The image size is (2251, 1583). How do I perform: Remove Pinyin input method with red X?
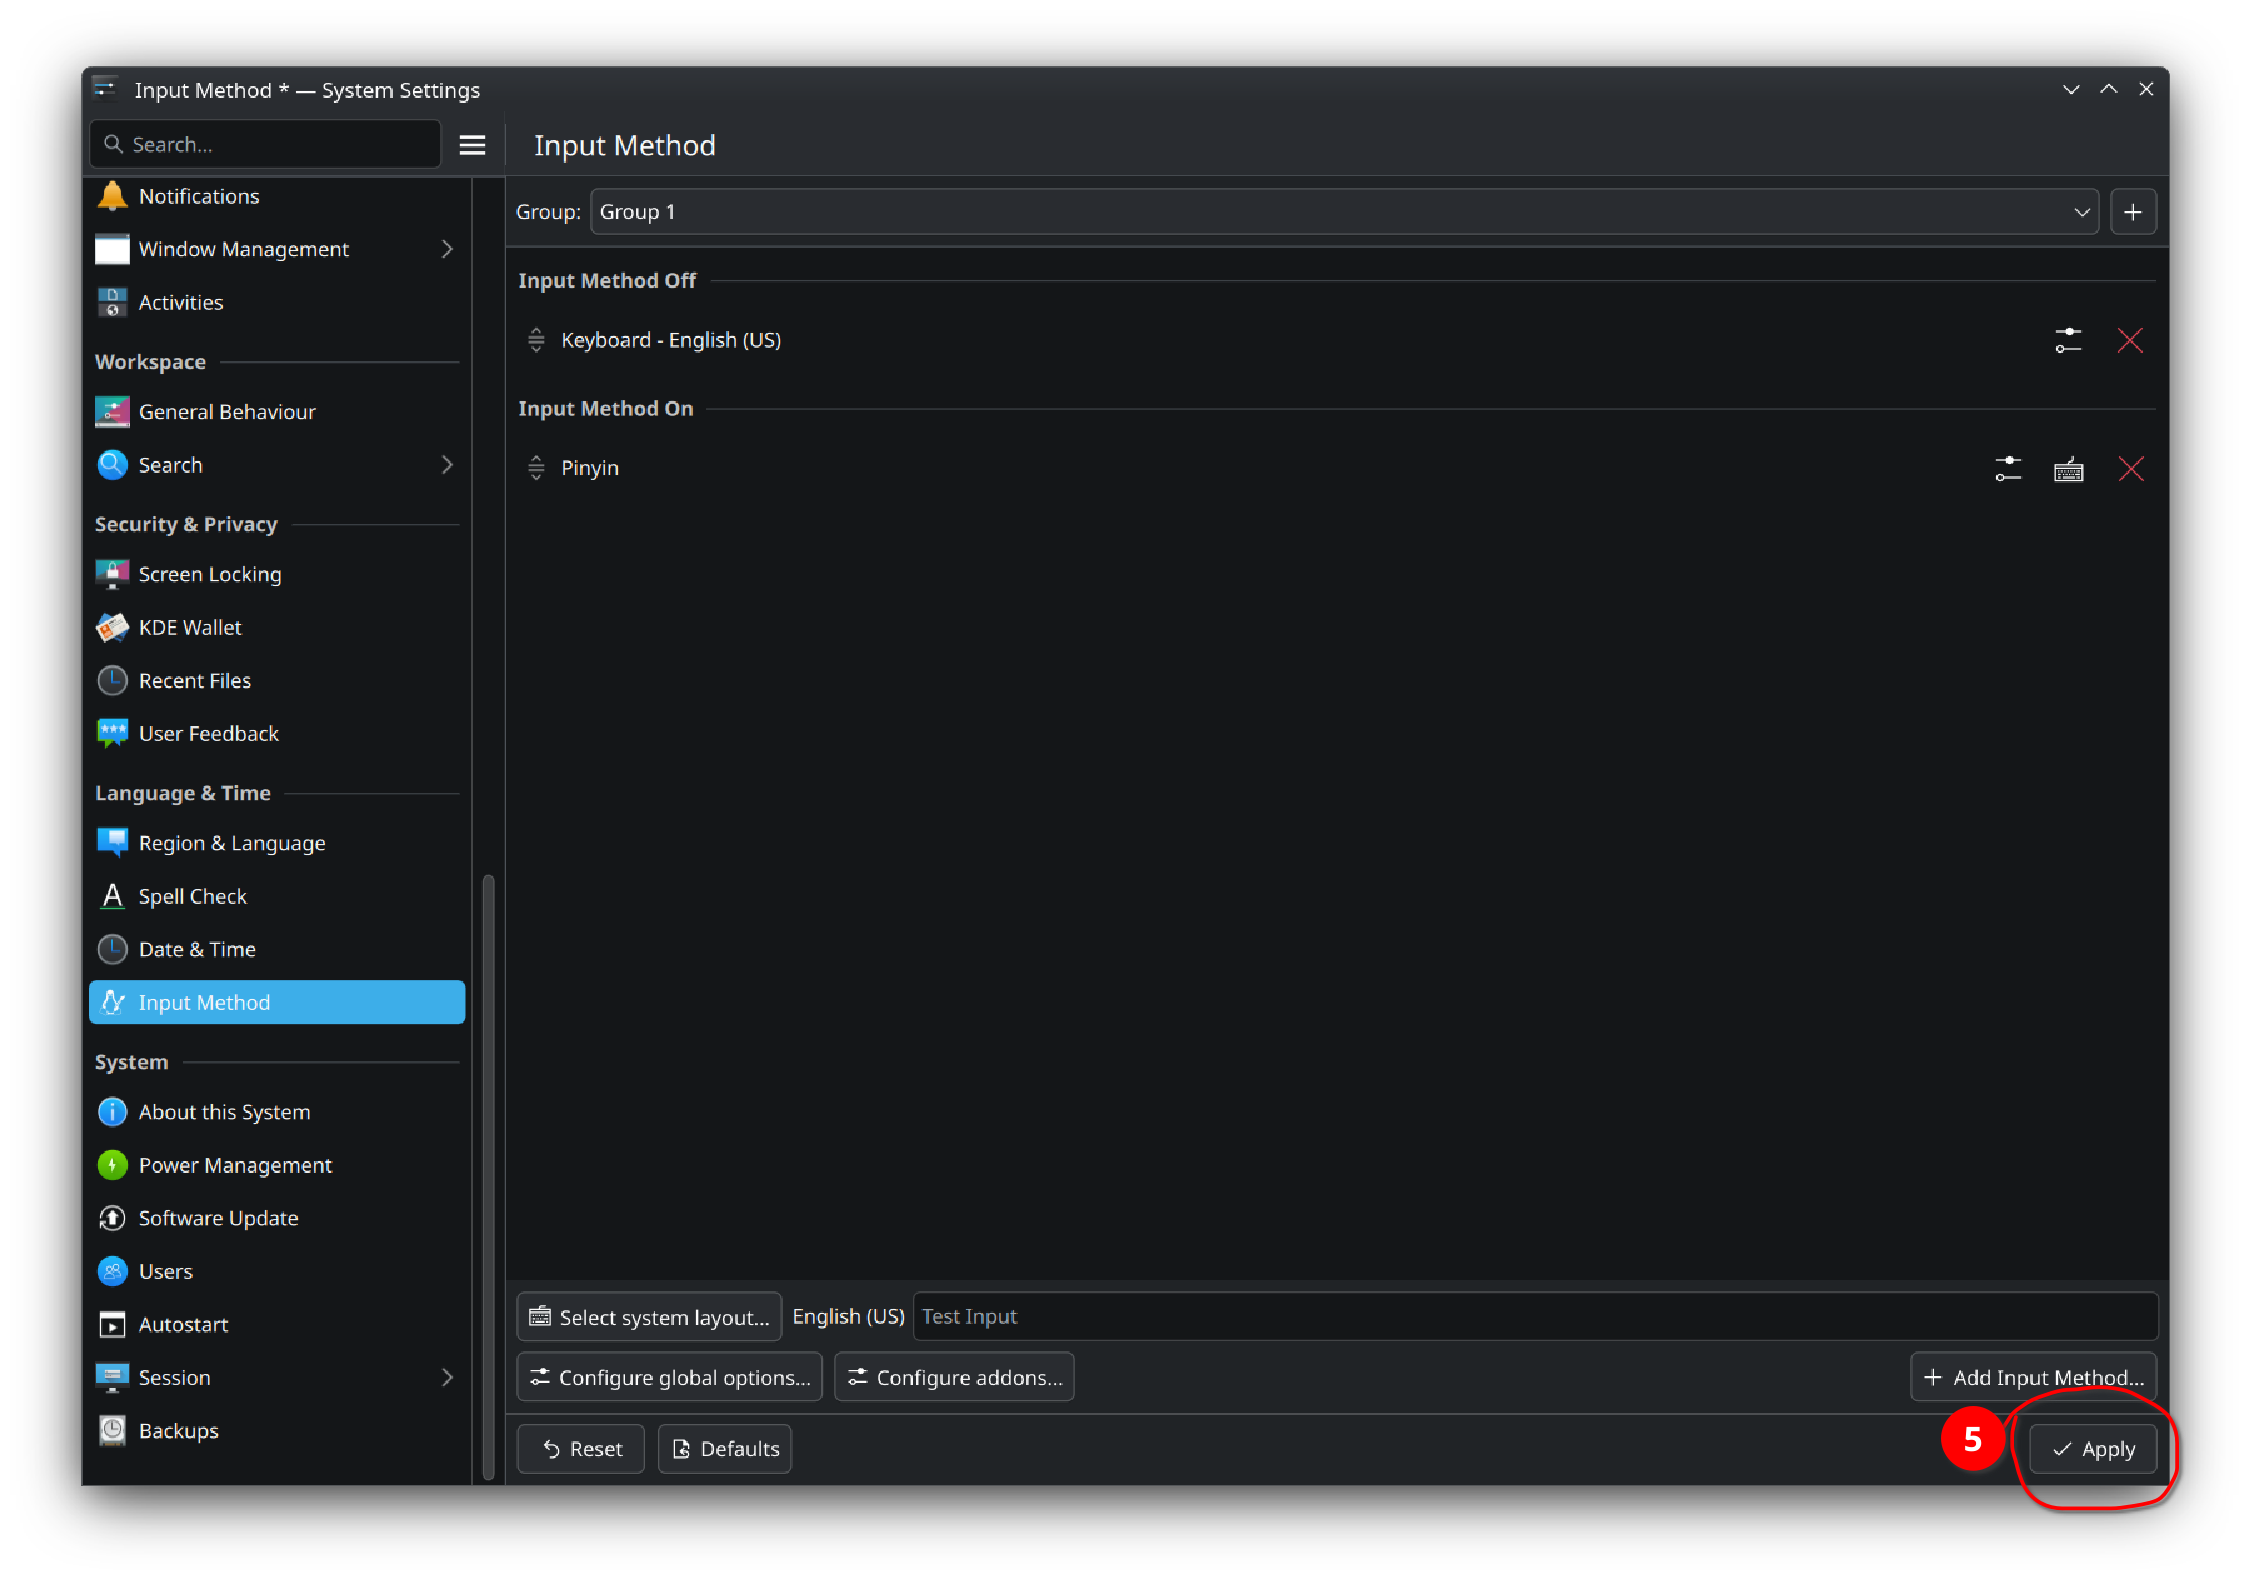click(2130, 468)
